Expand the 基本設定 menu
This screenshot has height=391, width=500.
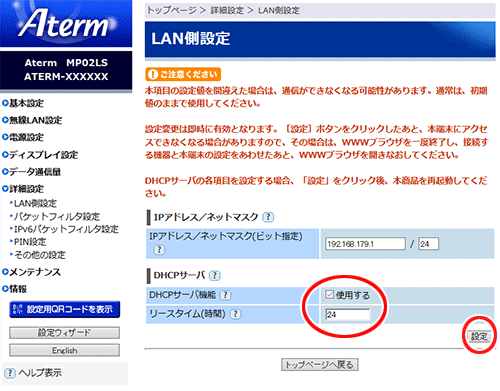coord(23,103)
